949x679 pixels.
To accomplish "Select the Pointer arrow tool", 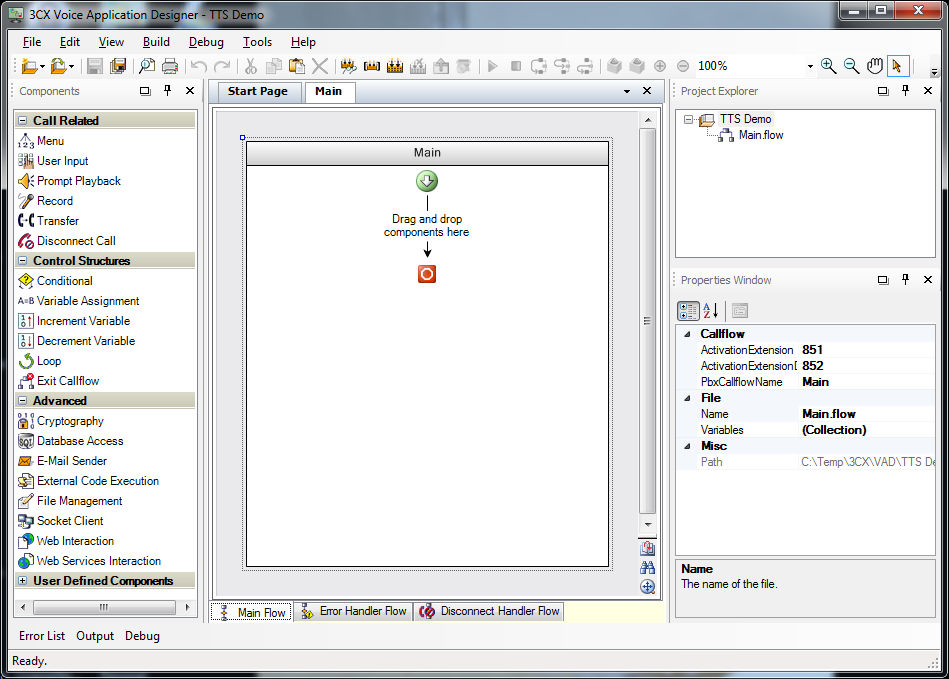I will coord(898,66).
